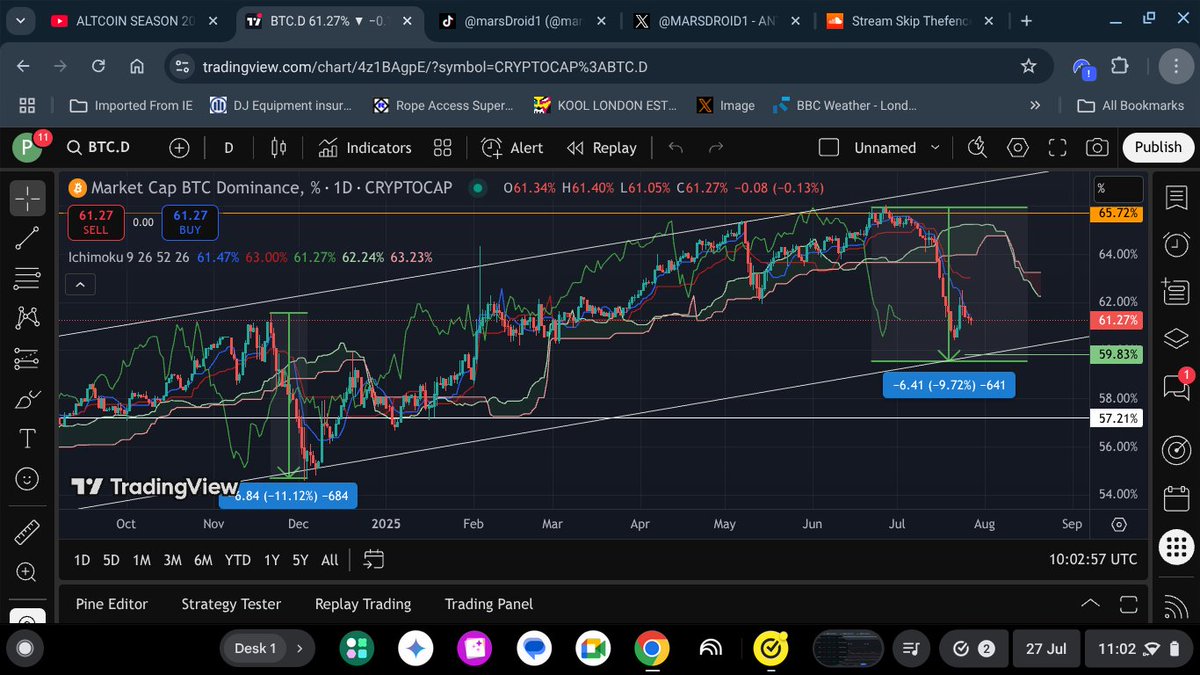This screenshot has width=1200, height=675.
Task: Redo the chart action
Action: [x=716, y=147]
